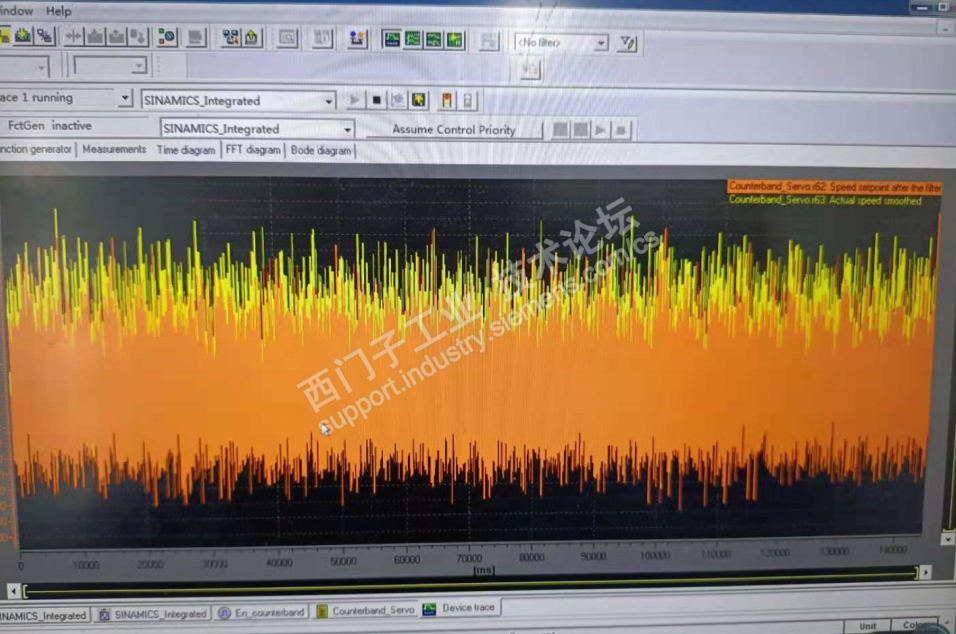Click the download-to-target toolbar icon
This screenshot has height=634, width=956.
coord(23,36)
